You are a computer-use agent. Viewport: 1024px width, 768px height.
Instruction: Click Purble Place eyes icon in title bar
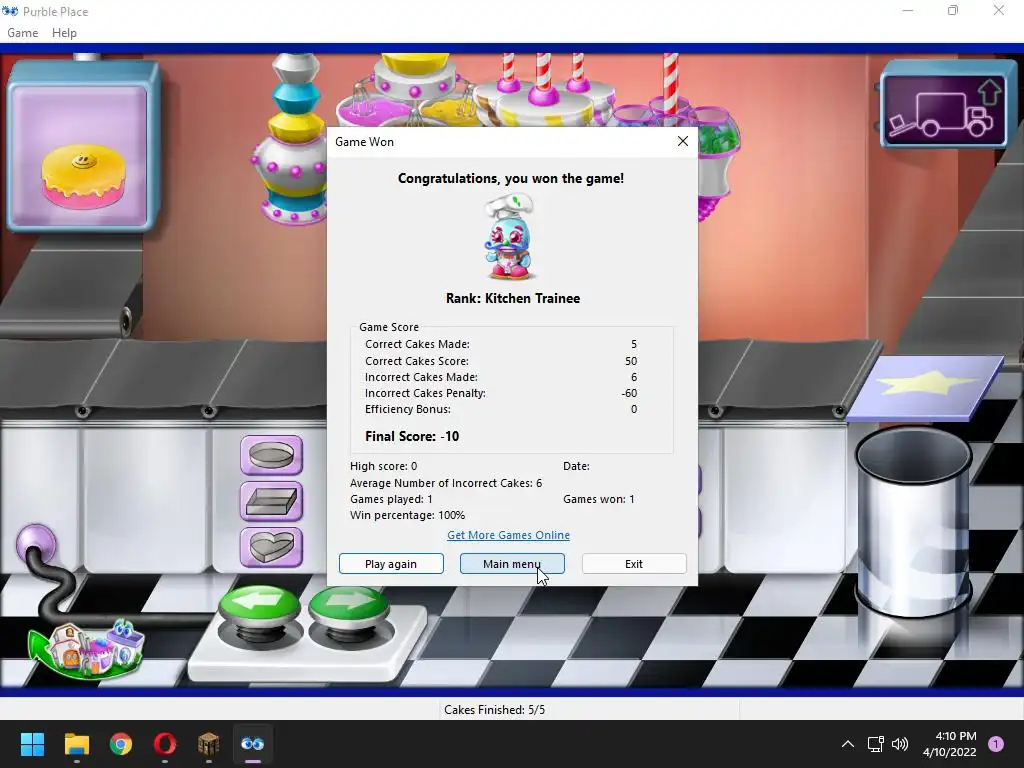pyautogui.click(x=10, y=11)
